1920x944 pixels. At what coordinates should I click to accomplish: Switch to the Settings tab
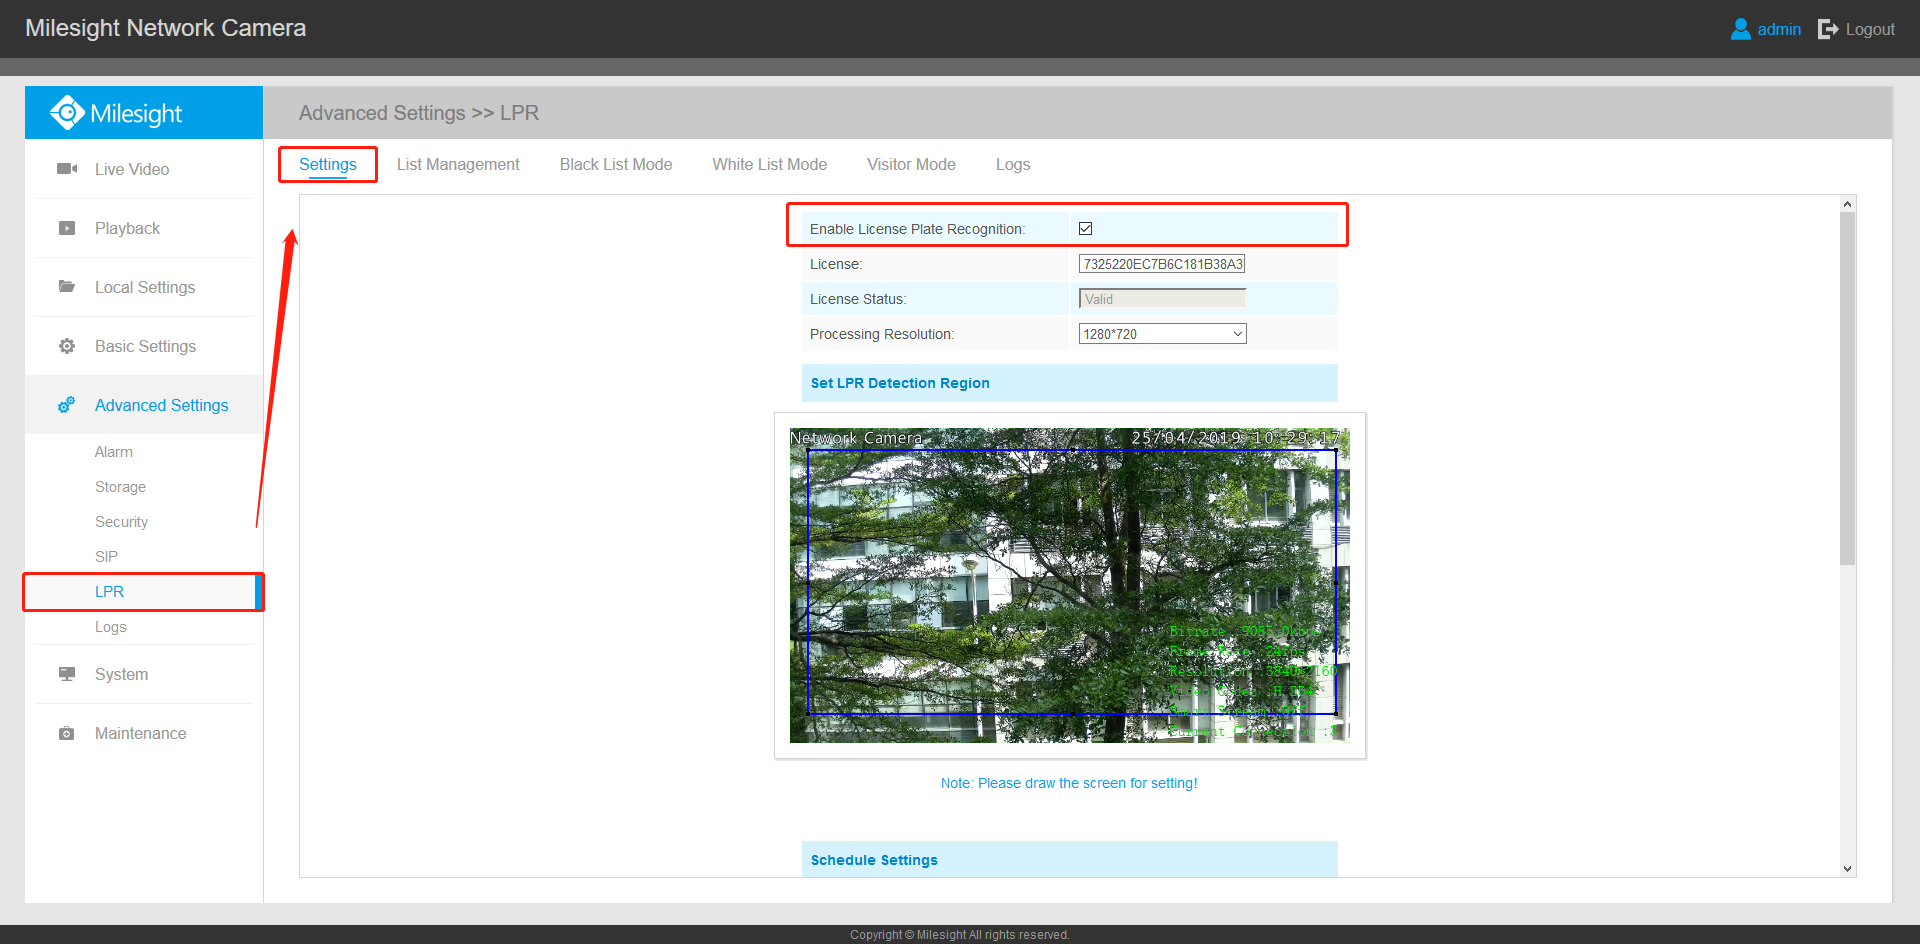point(328,164)
